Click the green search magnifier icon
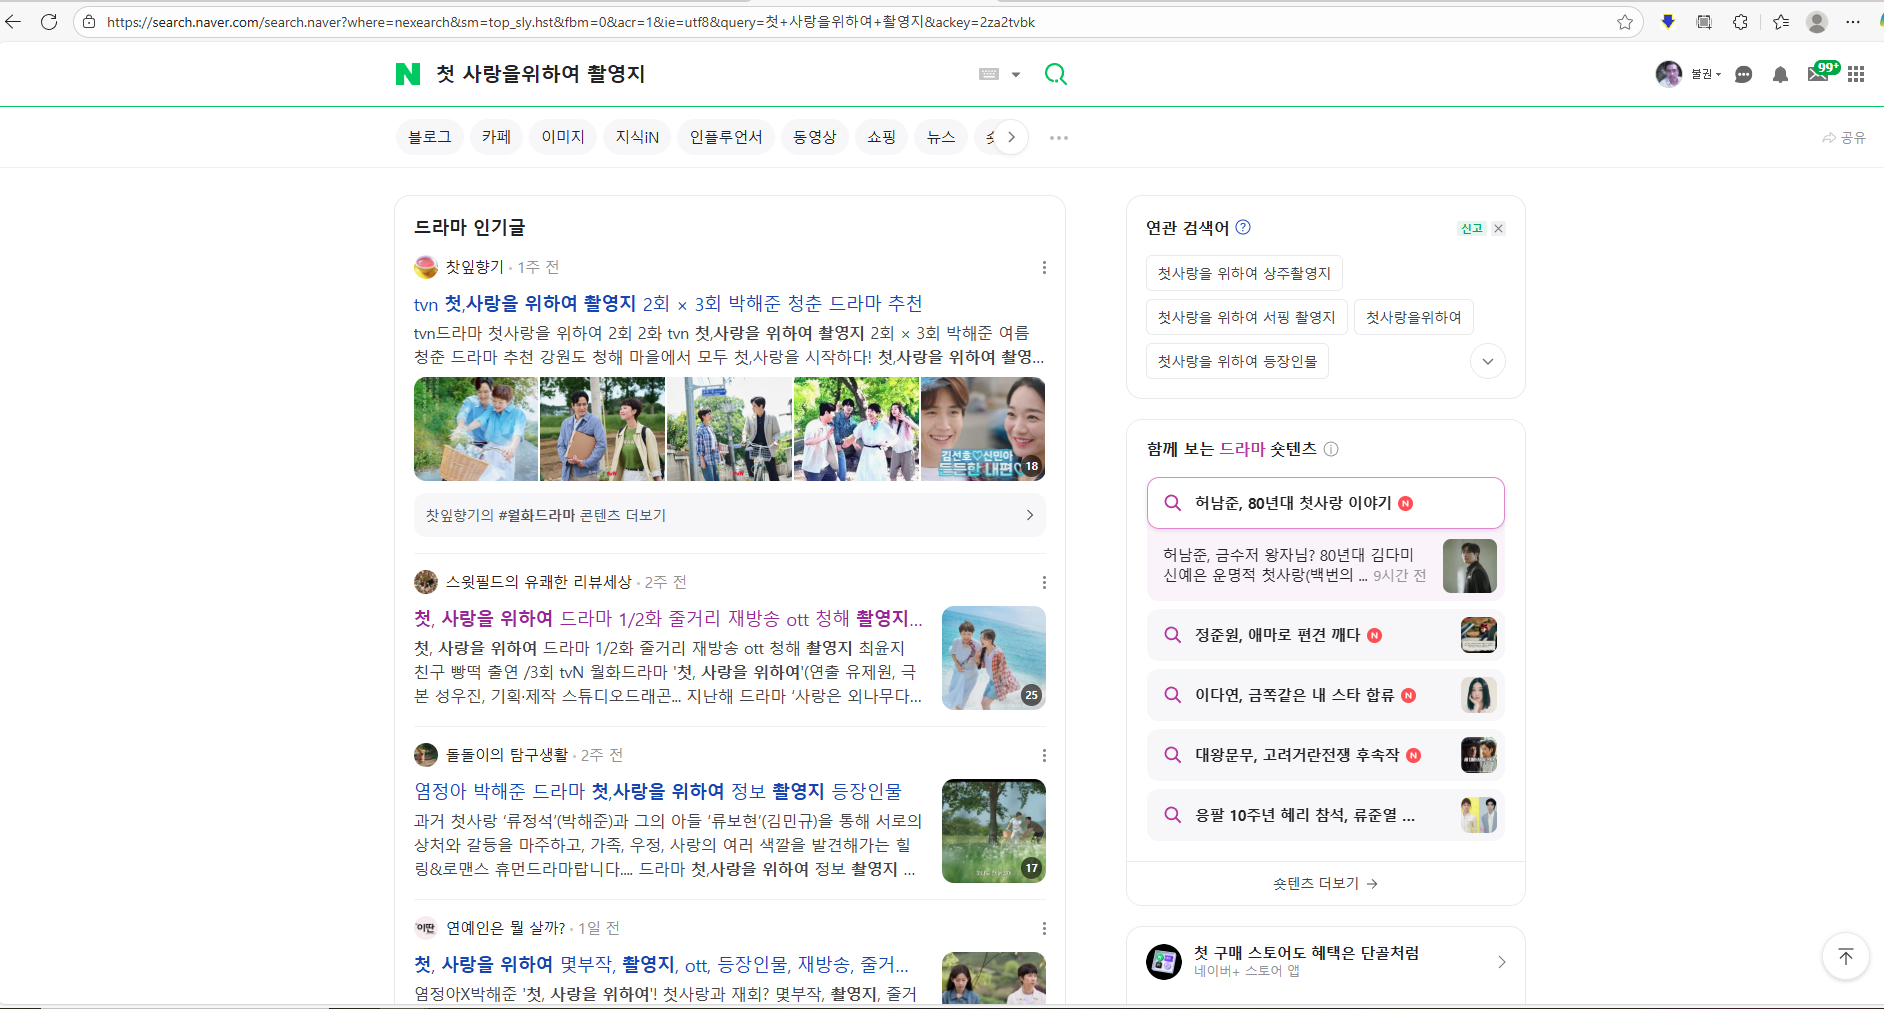 [x=1056, y=74]
